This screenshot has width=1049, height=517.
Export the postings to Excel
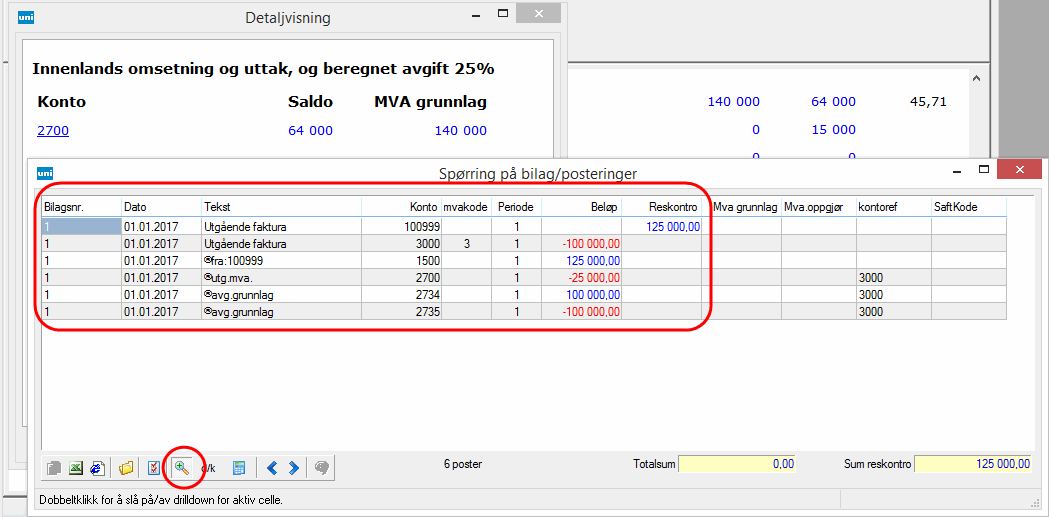coord(76,467)
